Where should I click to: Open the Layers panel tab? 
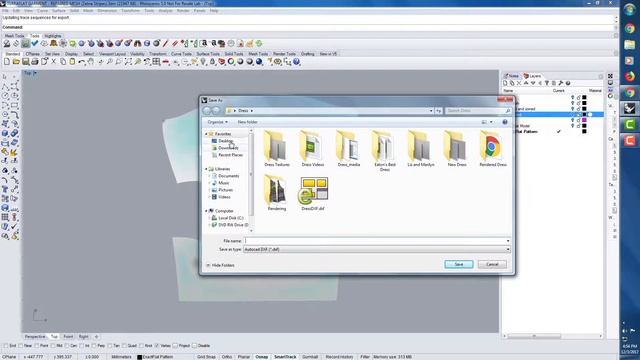point(532,76)
